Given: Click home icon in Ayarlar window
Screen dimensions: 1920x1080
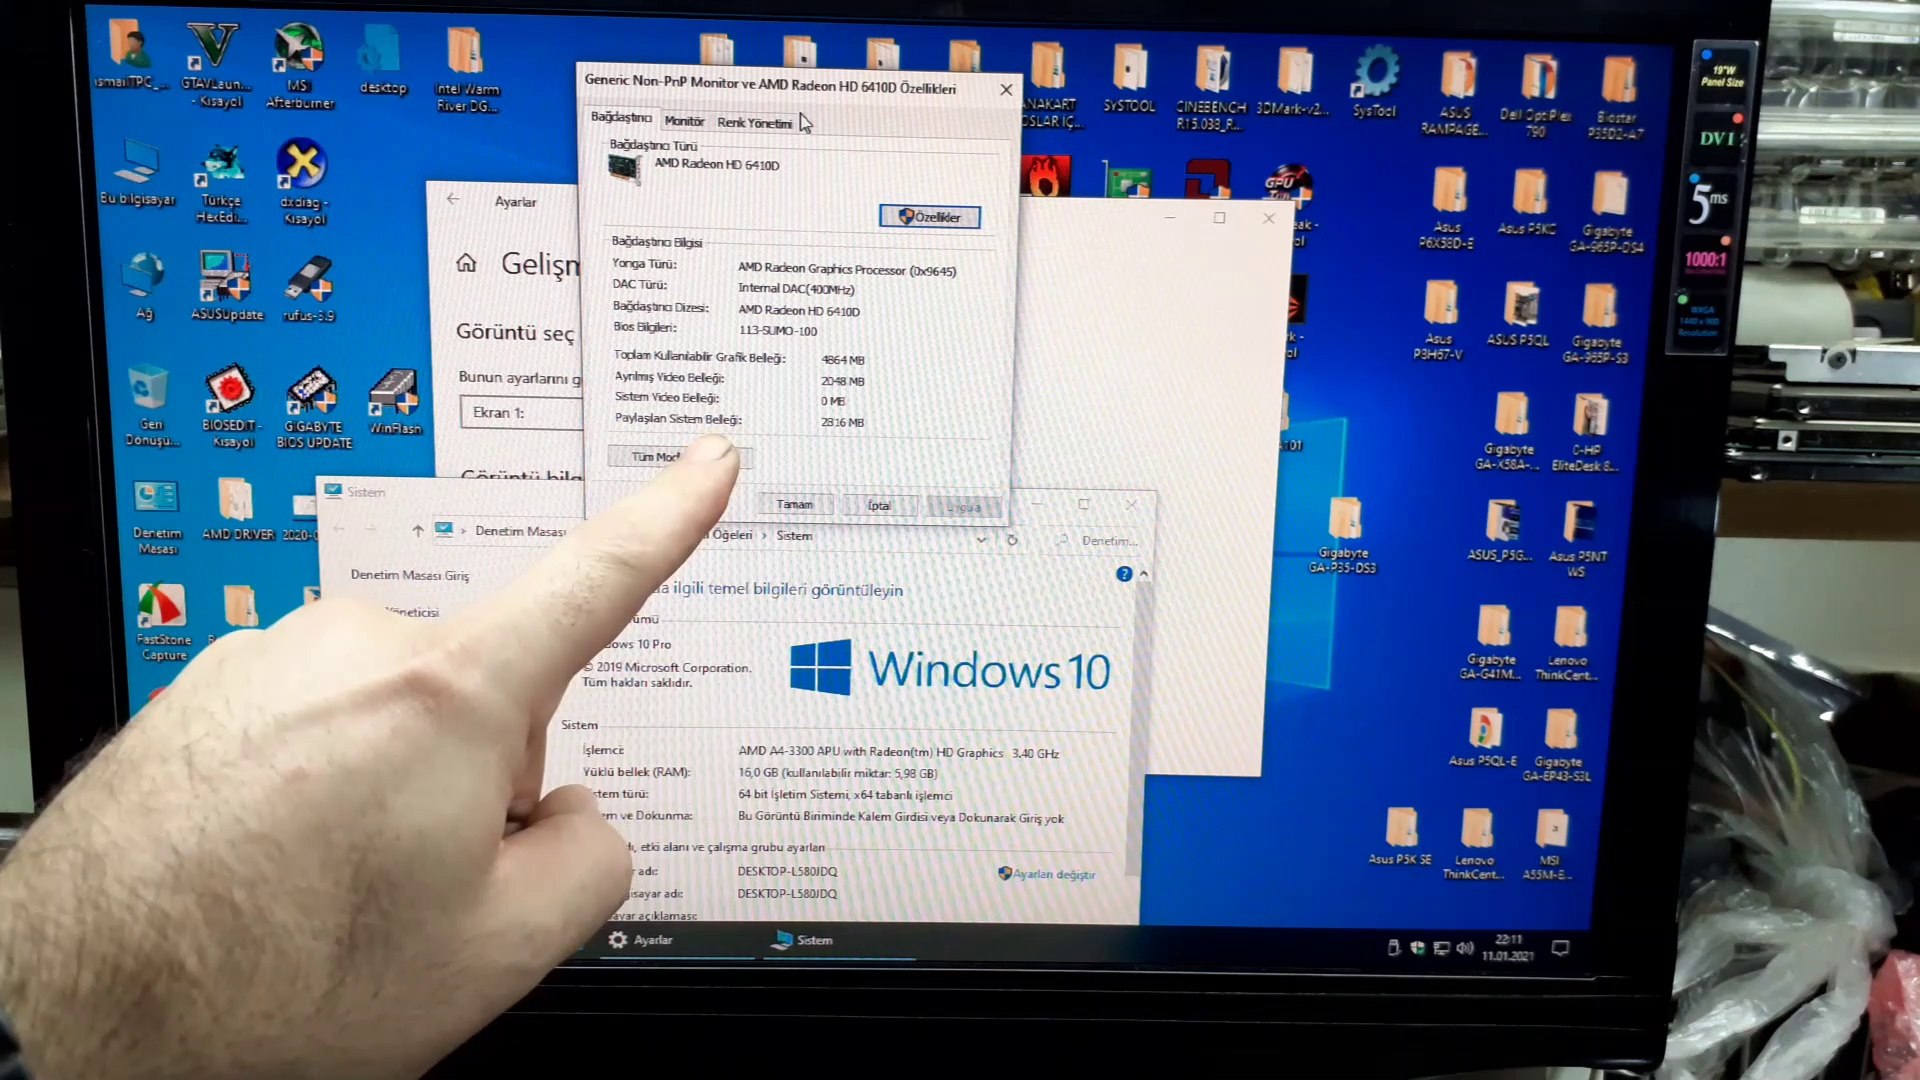Looking at the screenshot, I should [x=466, y=263].
